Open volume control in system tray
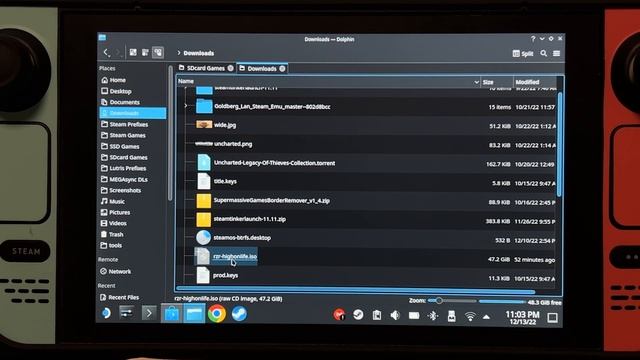 coord(395,316)
